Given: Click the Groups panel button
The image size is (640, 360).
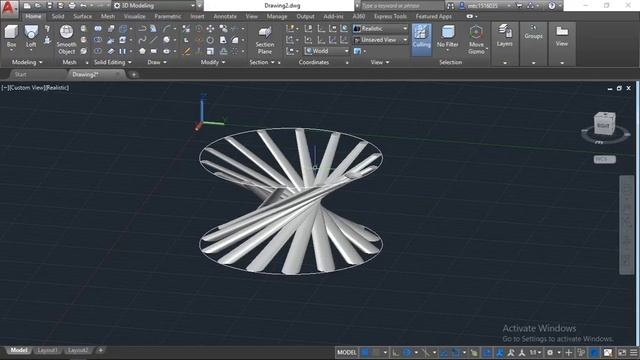Looking at the screenshot, I should click(533, 31).
